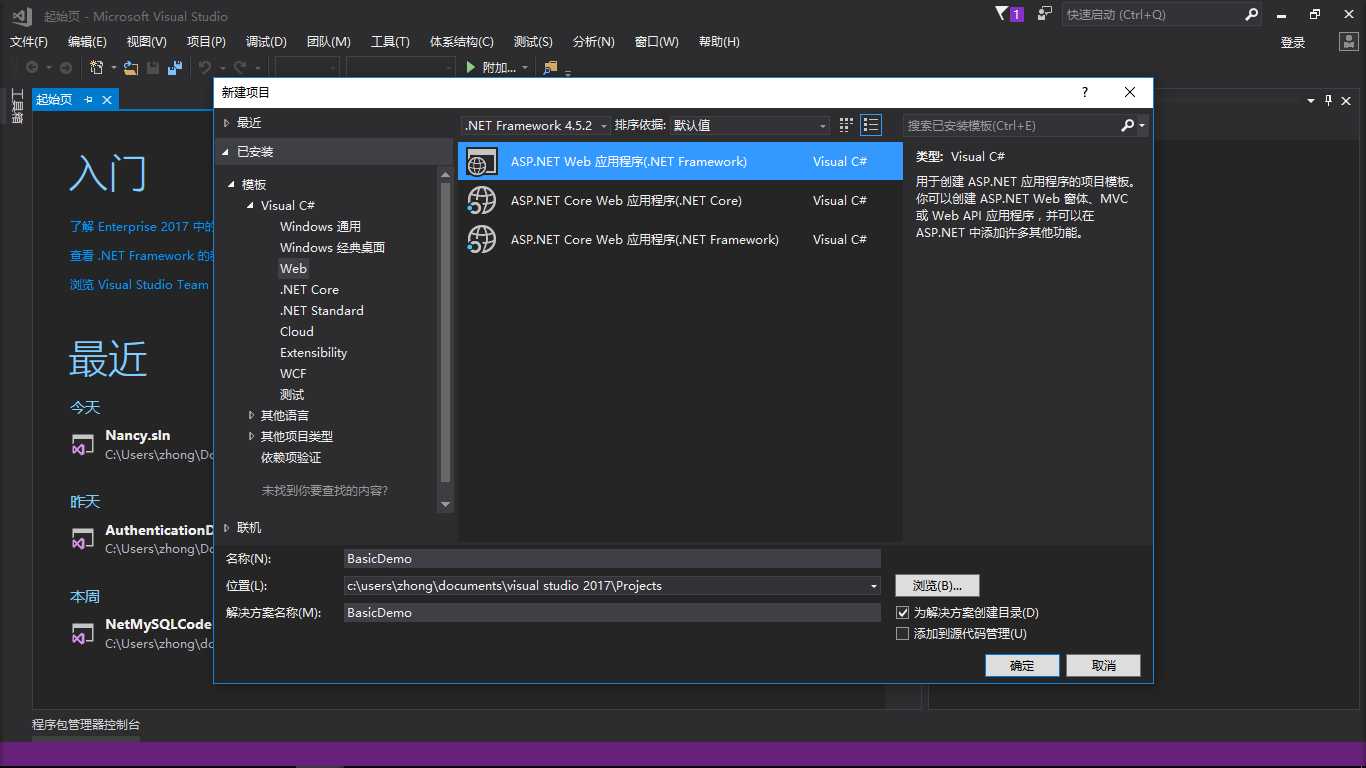Switch templates to medium list view
Image resolution: width=1366 pixels, height=768 pixels.
point(871,125)
